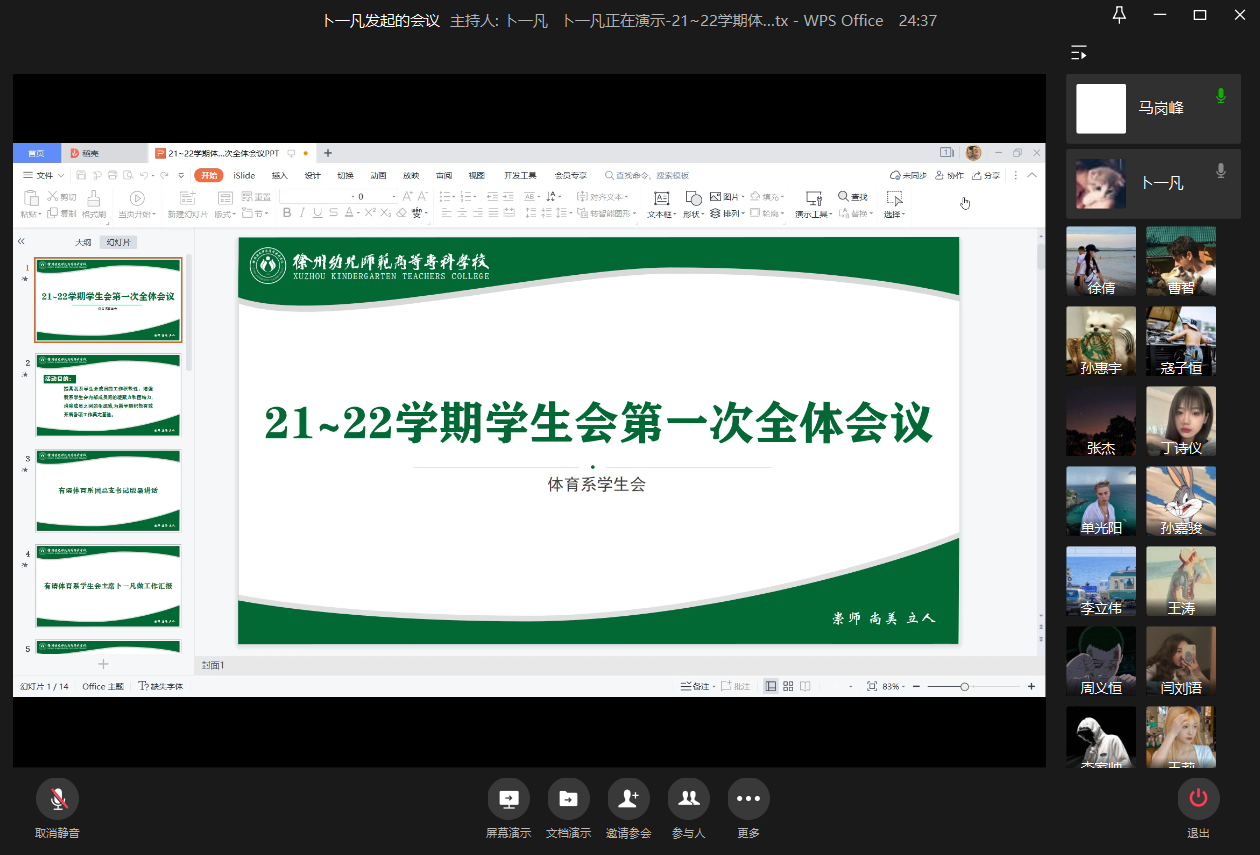
Task: Collapse the slide panel with double-chevron
Action: [22, 242]
